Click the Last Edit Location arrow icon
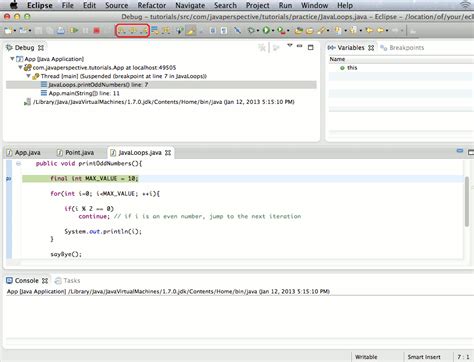 369,30
